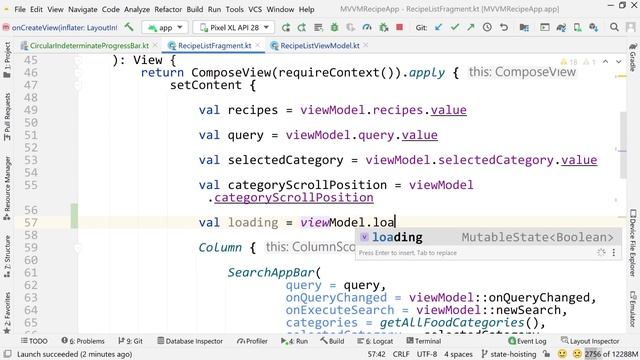Show Git history clock icon
The height and width of the screenshot is (360, 640).
(x=487, y=27)
